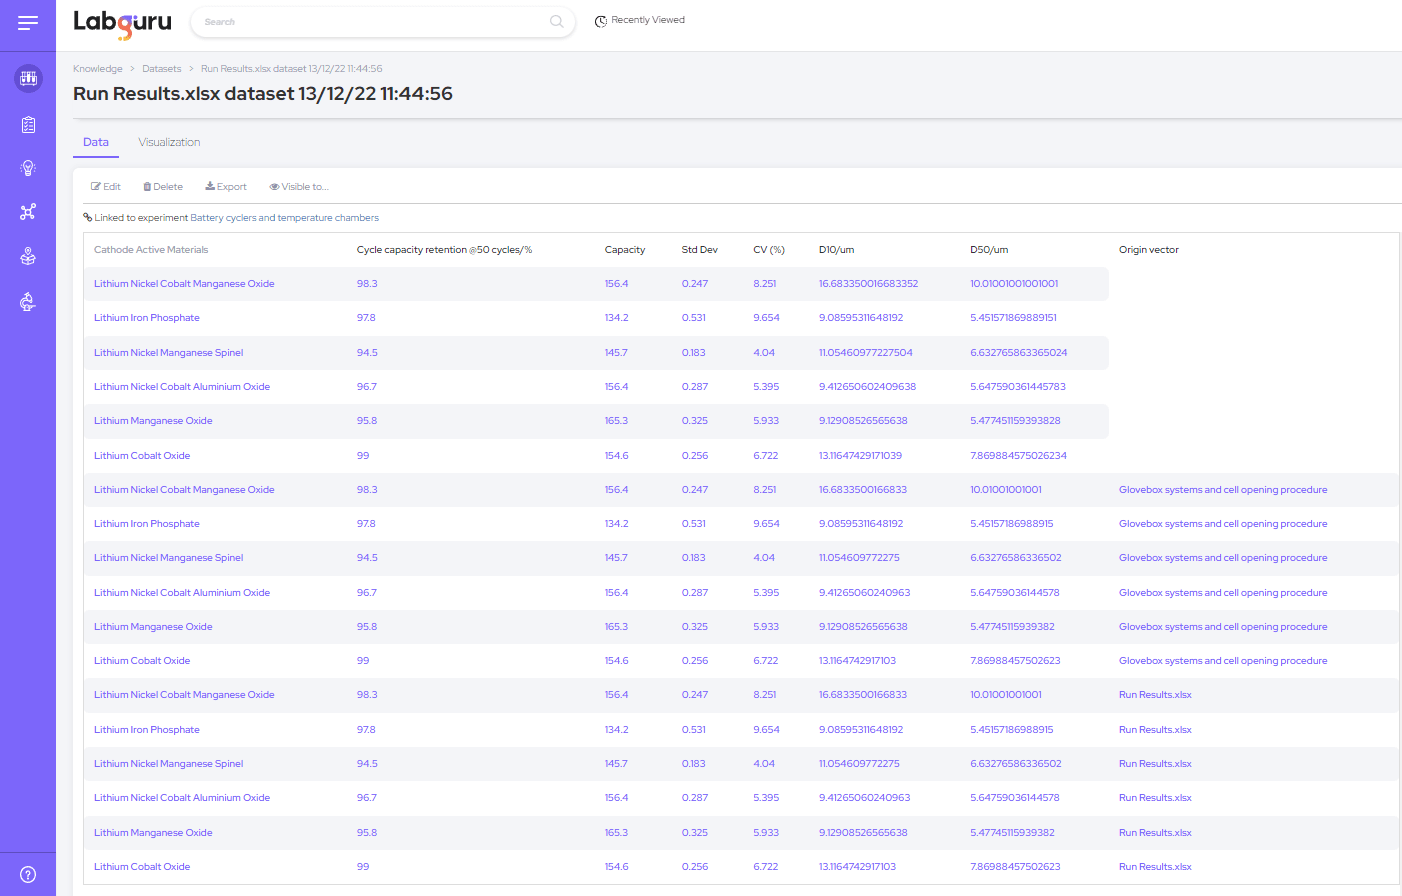Open inventory via the box-with-pin icon
This screenshot has width=1402, height=896.
pyautogui.click(x=28, y=256)
